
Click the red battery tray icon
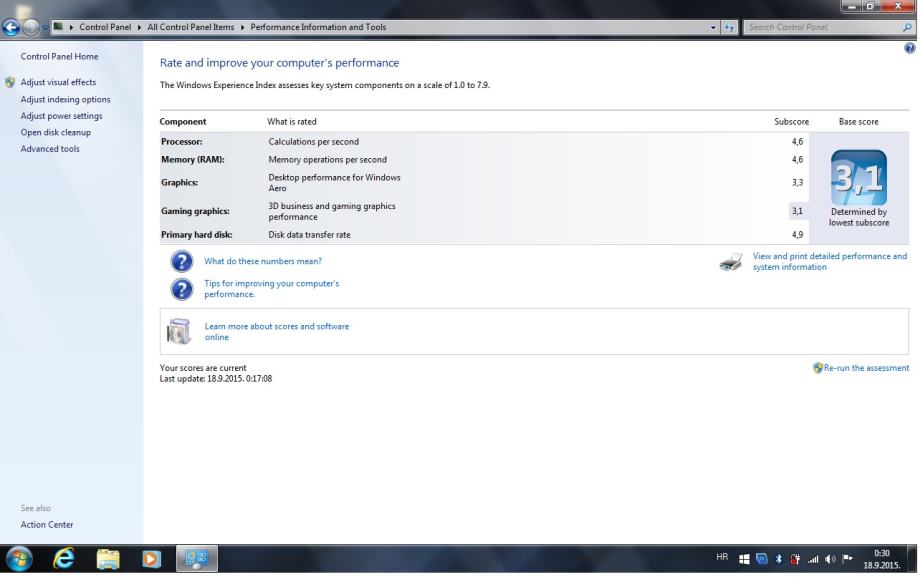click(x=796, y=559)
